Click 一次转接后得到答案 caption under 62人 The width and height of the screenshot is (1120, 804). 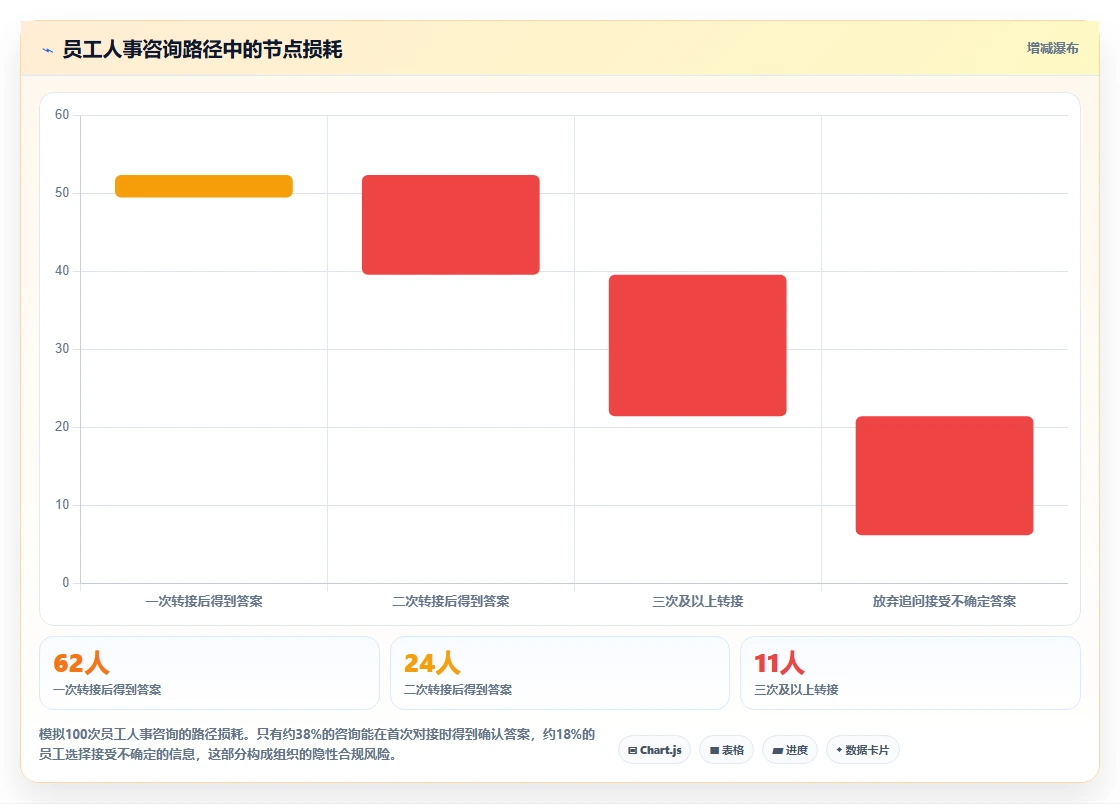pyautogui.click(x=107, y=690)
